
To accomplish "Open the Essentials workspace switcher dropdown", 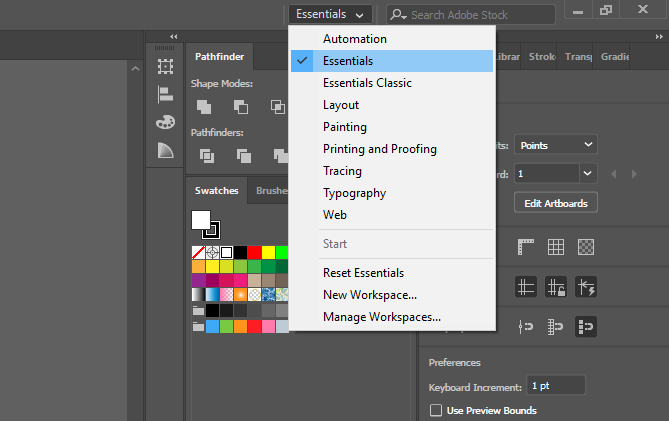I will (331, 14).
